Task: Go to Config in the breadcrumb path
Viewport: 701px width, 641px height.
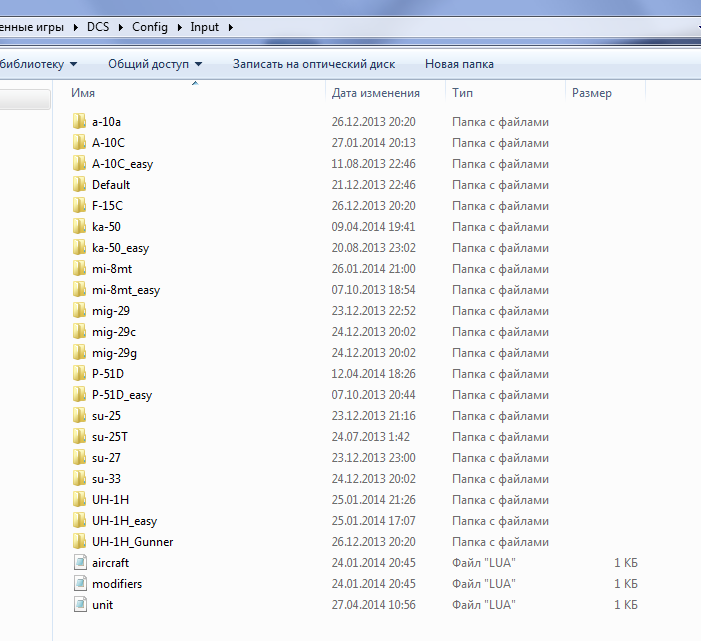Action: click(150, 27)
